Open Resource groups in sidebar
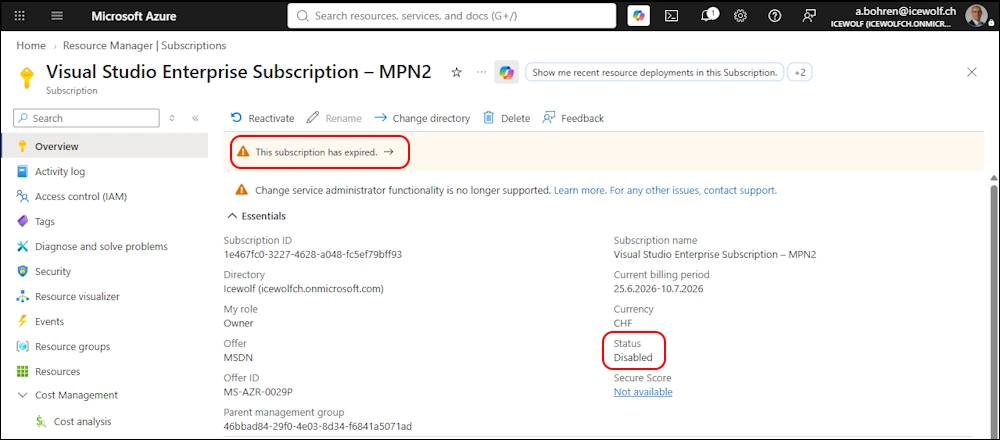 click(x=64, y=346)
